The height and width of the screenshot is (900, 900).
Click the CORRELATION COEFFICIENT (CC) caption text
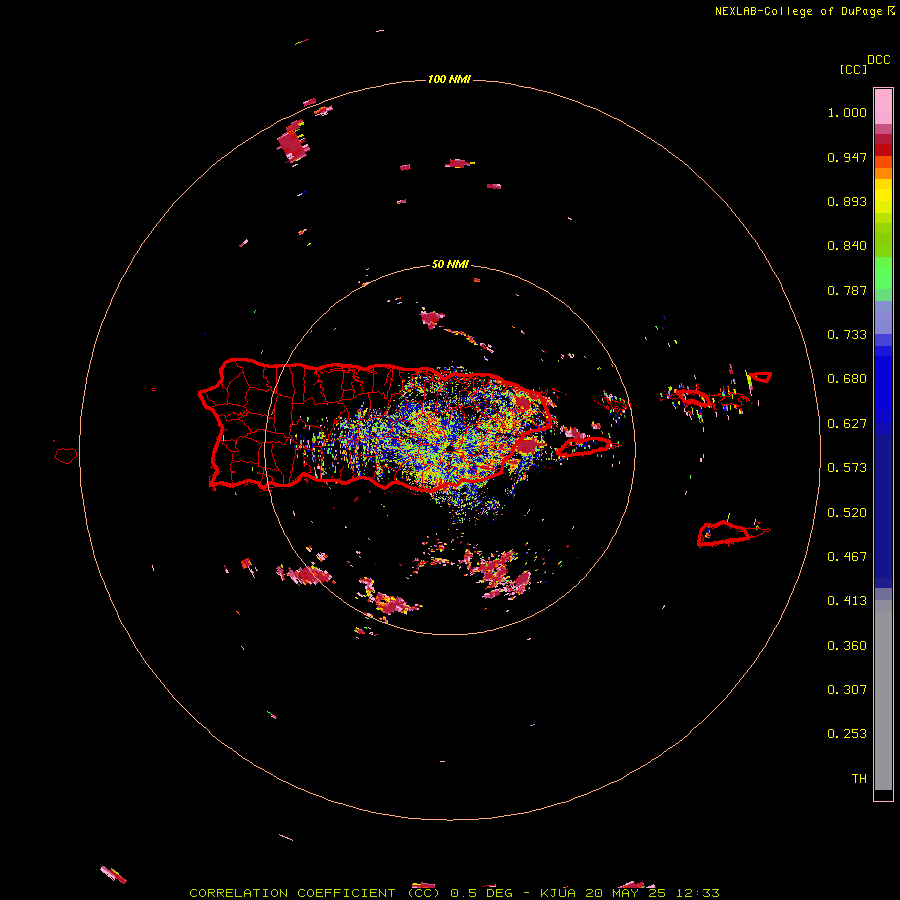point(315,893)
